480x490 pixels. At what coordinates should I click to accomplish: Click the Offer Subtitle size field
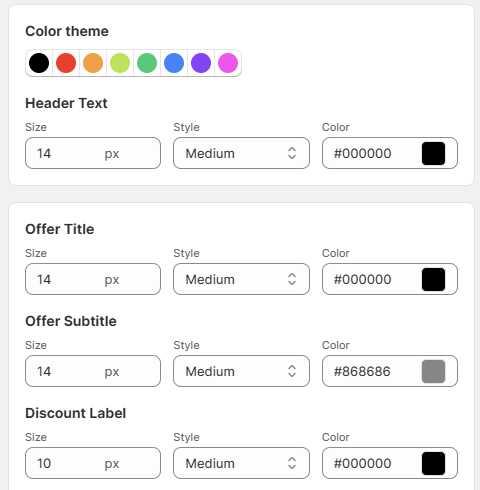click(x=93, y=371)
